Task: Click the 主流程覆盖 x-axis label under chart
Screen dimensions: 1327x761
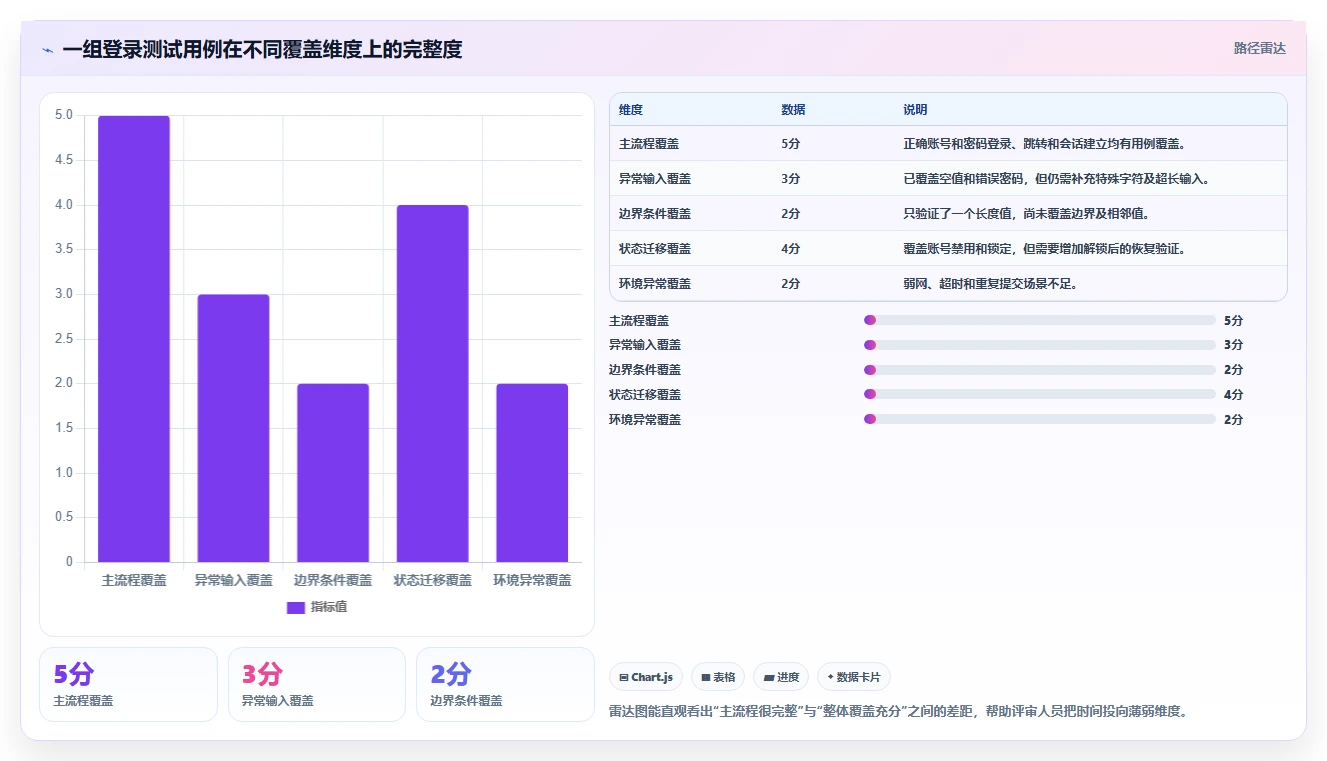Action: click(x=134, y=580)
